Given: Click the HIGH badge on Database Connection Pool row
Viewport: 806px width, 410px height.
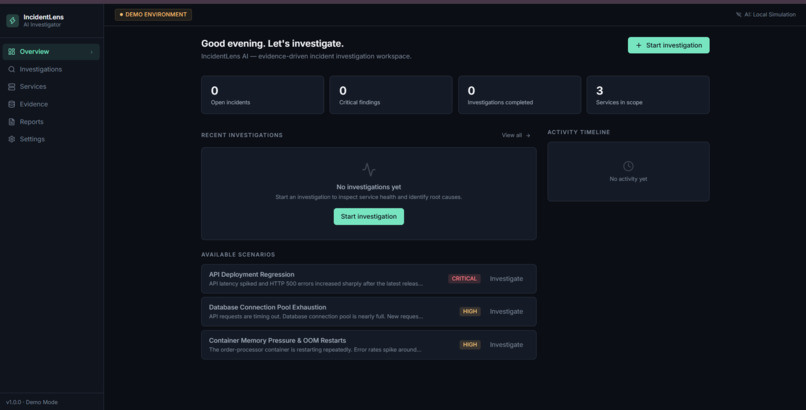Looking at the screenshot, I should (x=470, y=311).
